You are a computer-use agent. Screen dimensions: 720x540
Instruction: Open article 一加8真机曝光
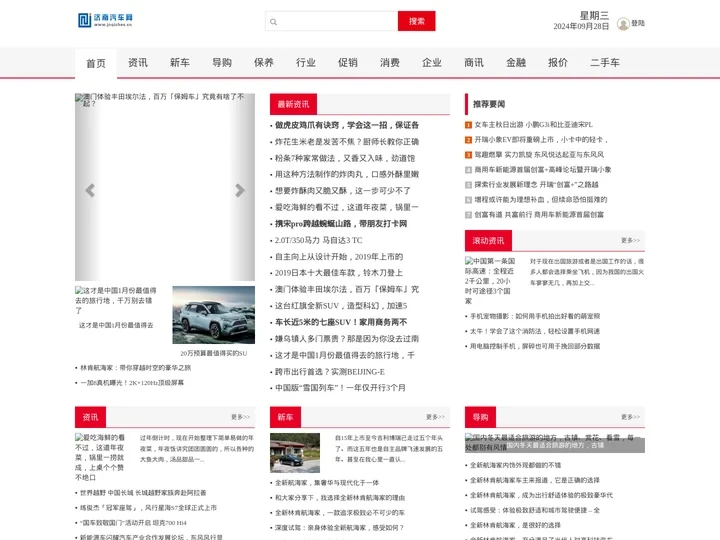pos(132,383)
